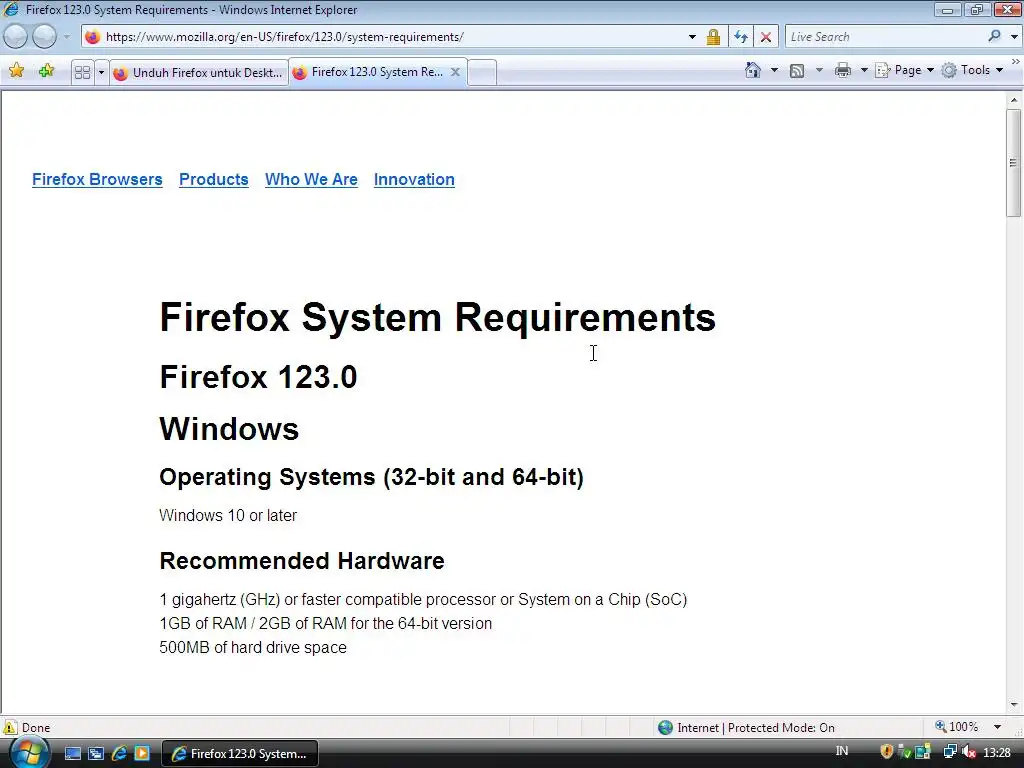Click the Forward navigation button
The height and width of the screenshot is (768, 1024).
(44, 37)
